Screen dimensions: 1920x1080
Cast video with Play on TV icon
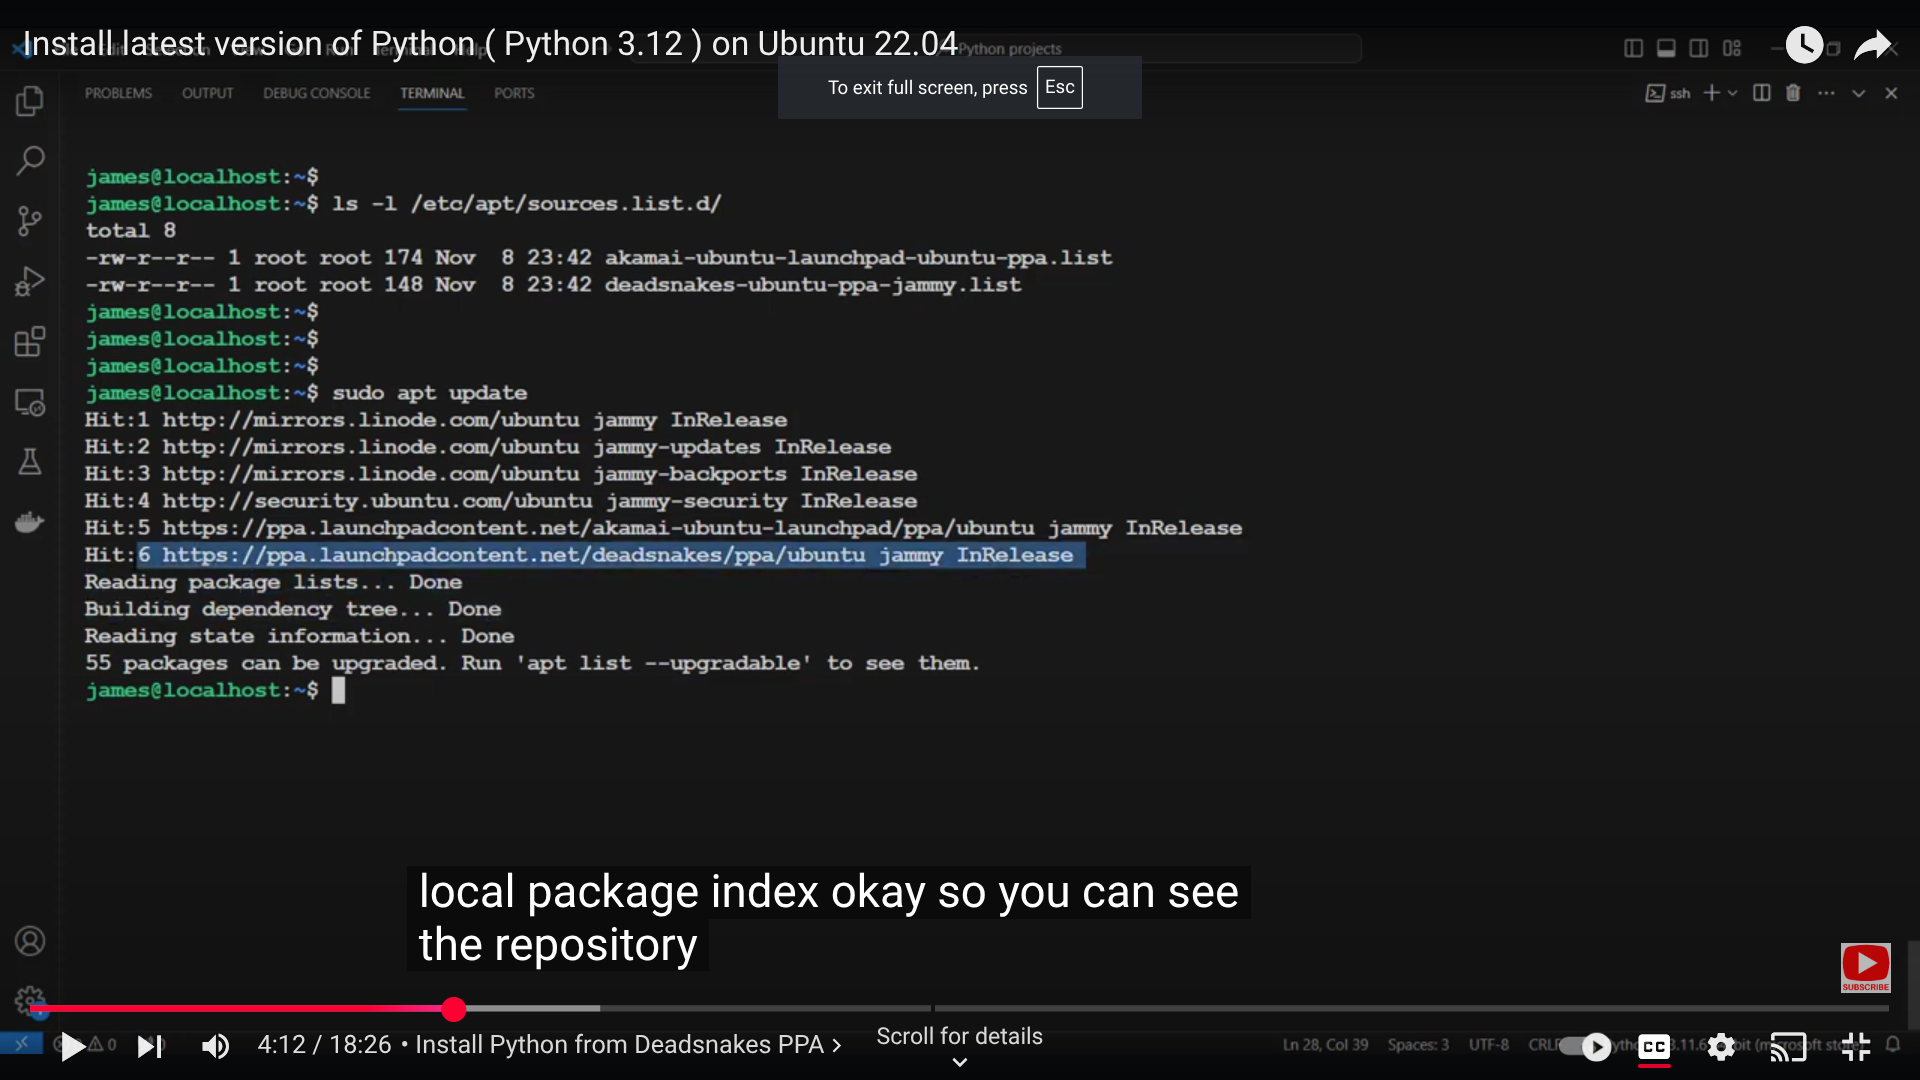pos(1788,1047)
